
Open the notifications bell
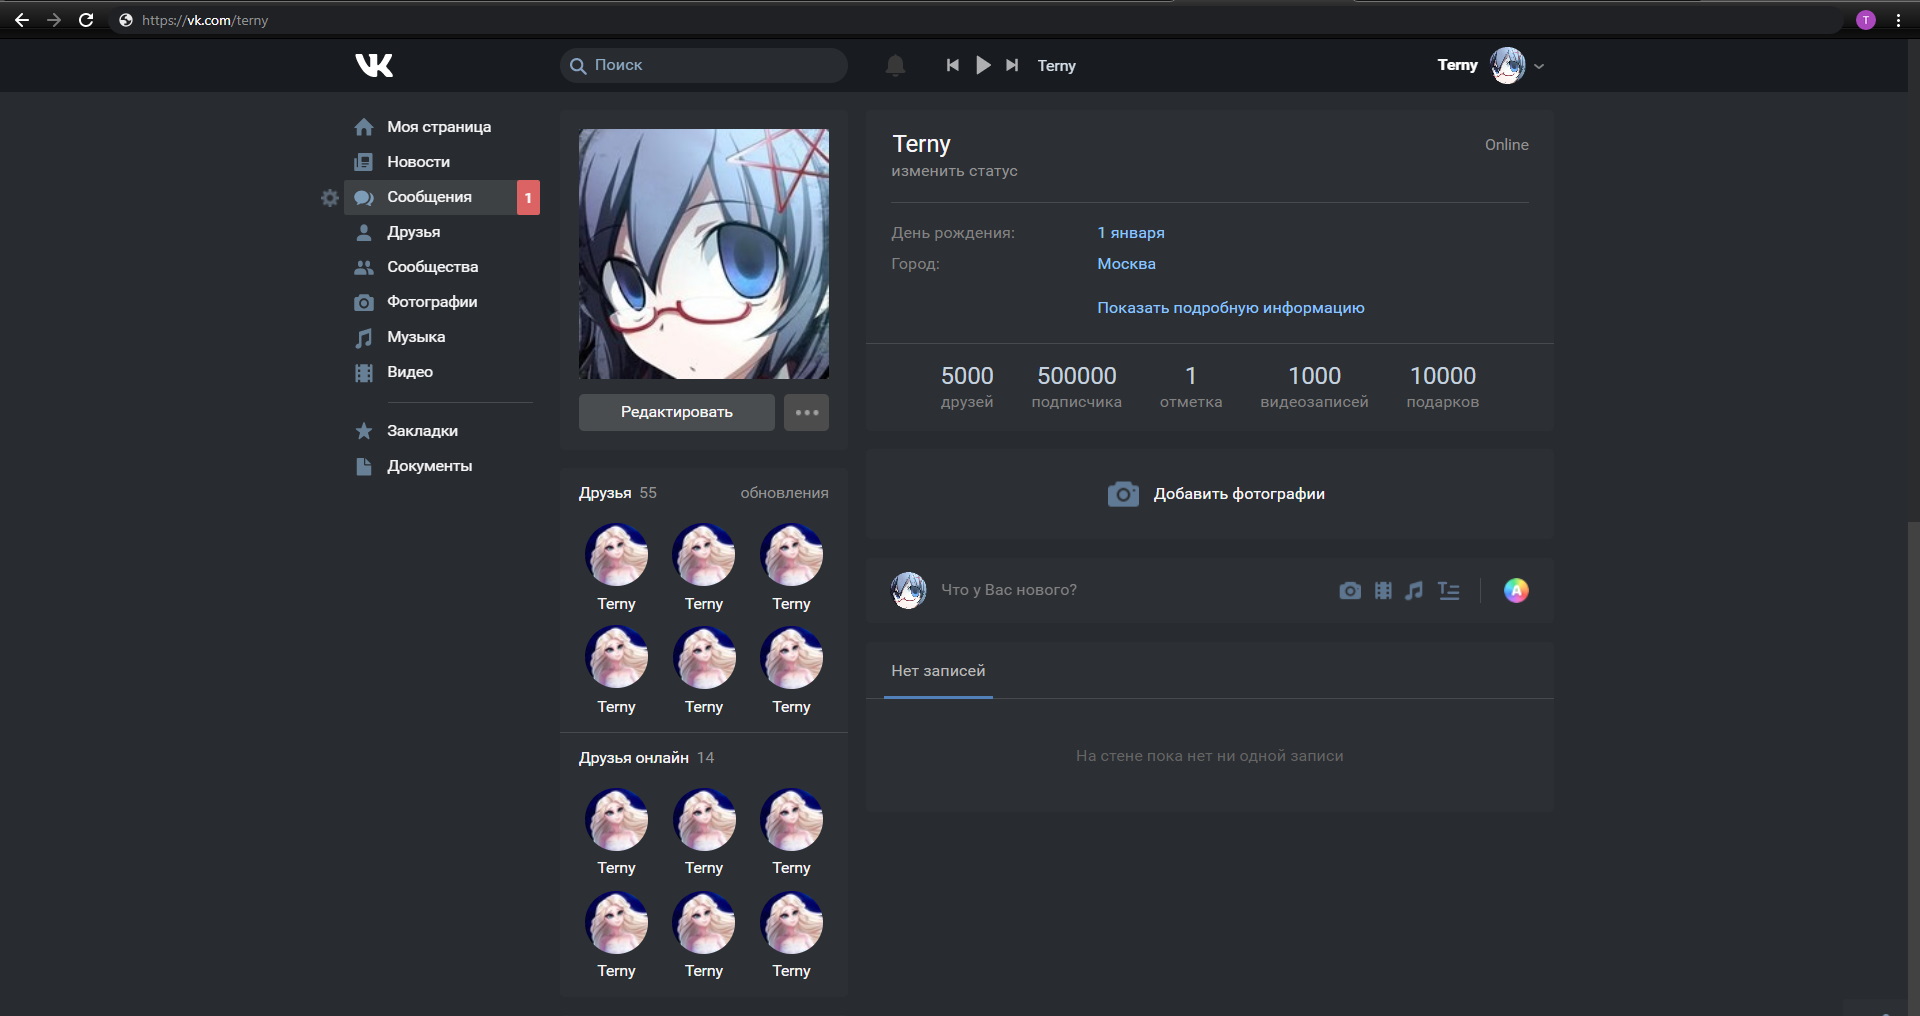(895, 66)
